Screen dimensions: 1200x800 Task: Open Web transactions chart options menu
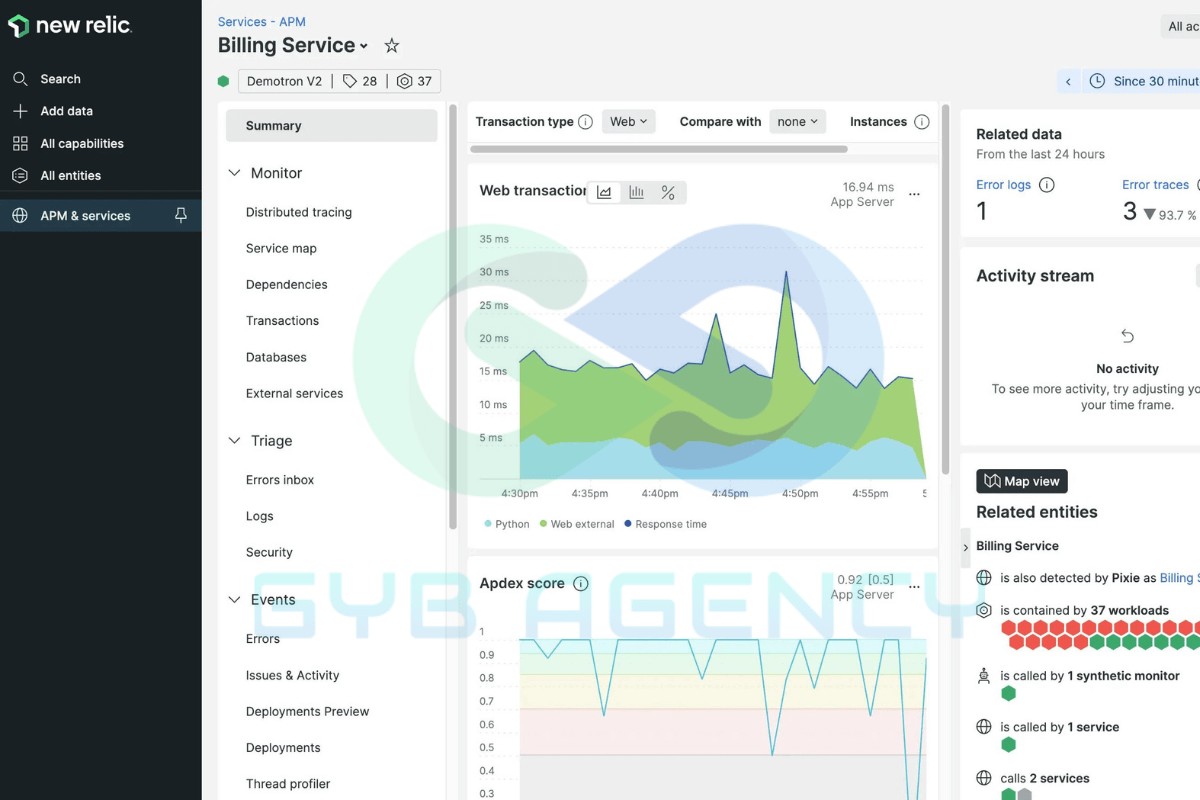pyautogui.click(x=914, y=194)
